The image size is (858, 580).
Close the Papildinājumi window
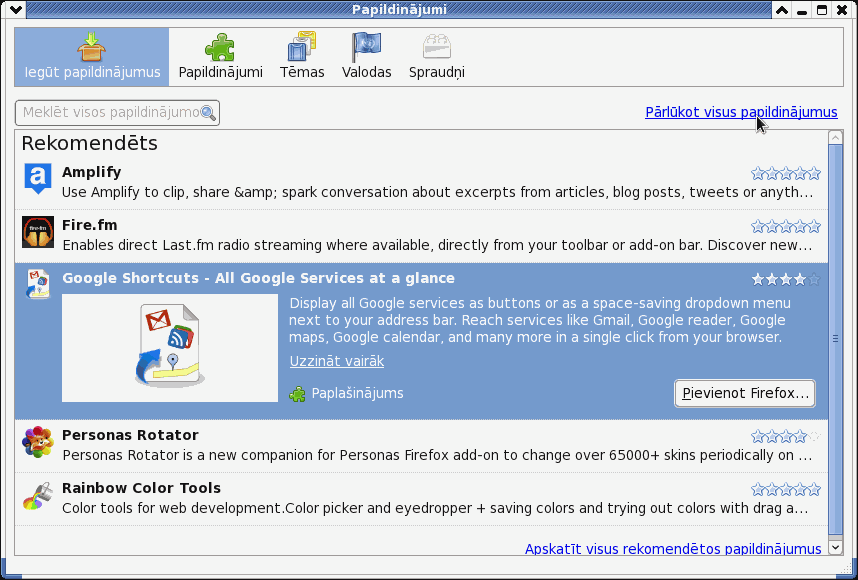(x=842, y=10)
